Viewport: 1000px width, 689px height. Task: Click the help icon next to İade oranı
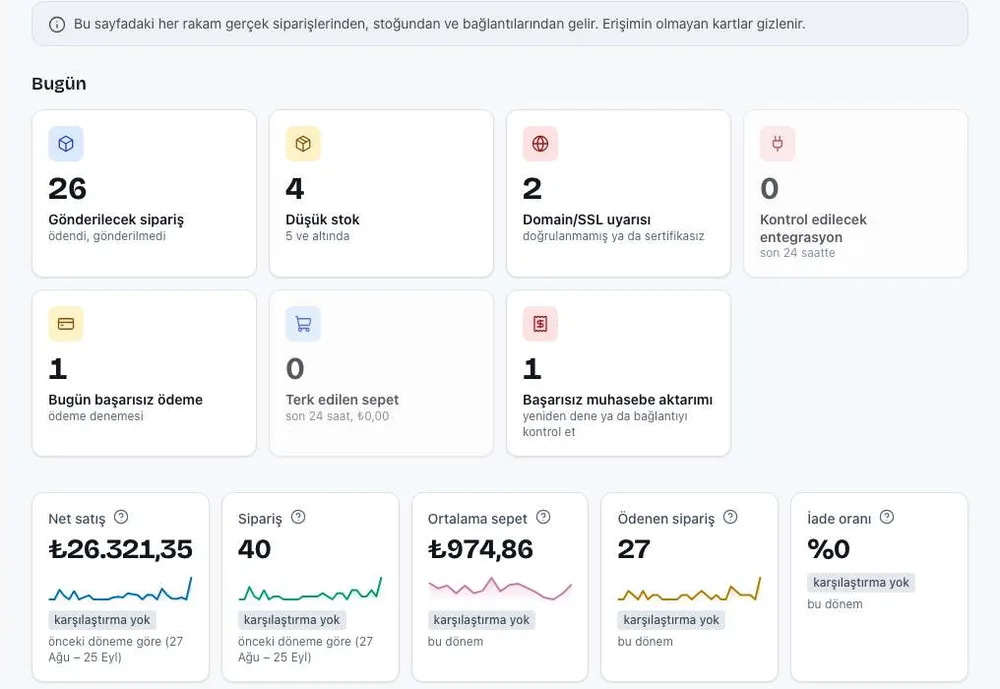tap(886, 517)
